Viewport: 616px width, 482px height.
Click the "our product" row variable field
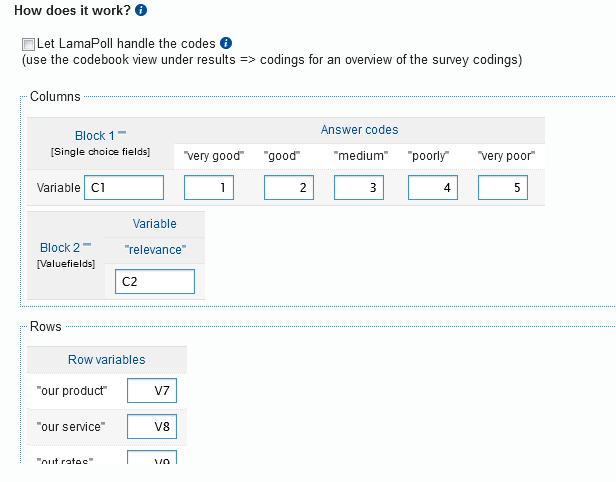click(152, 390)
